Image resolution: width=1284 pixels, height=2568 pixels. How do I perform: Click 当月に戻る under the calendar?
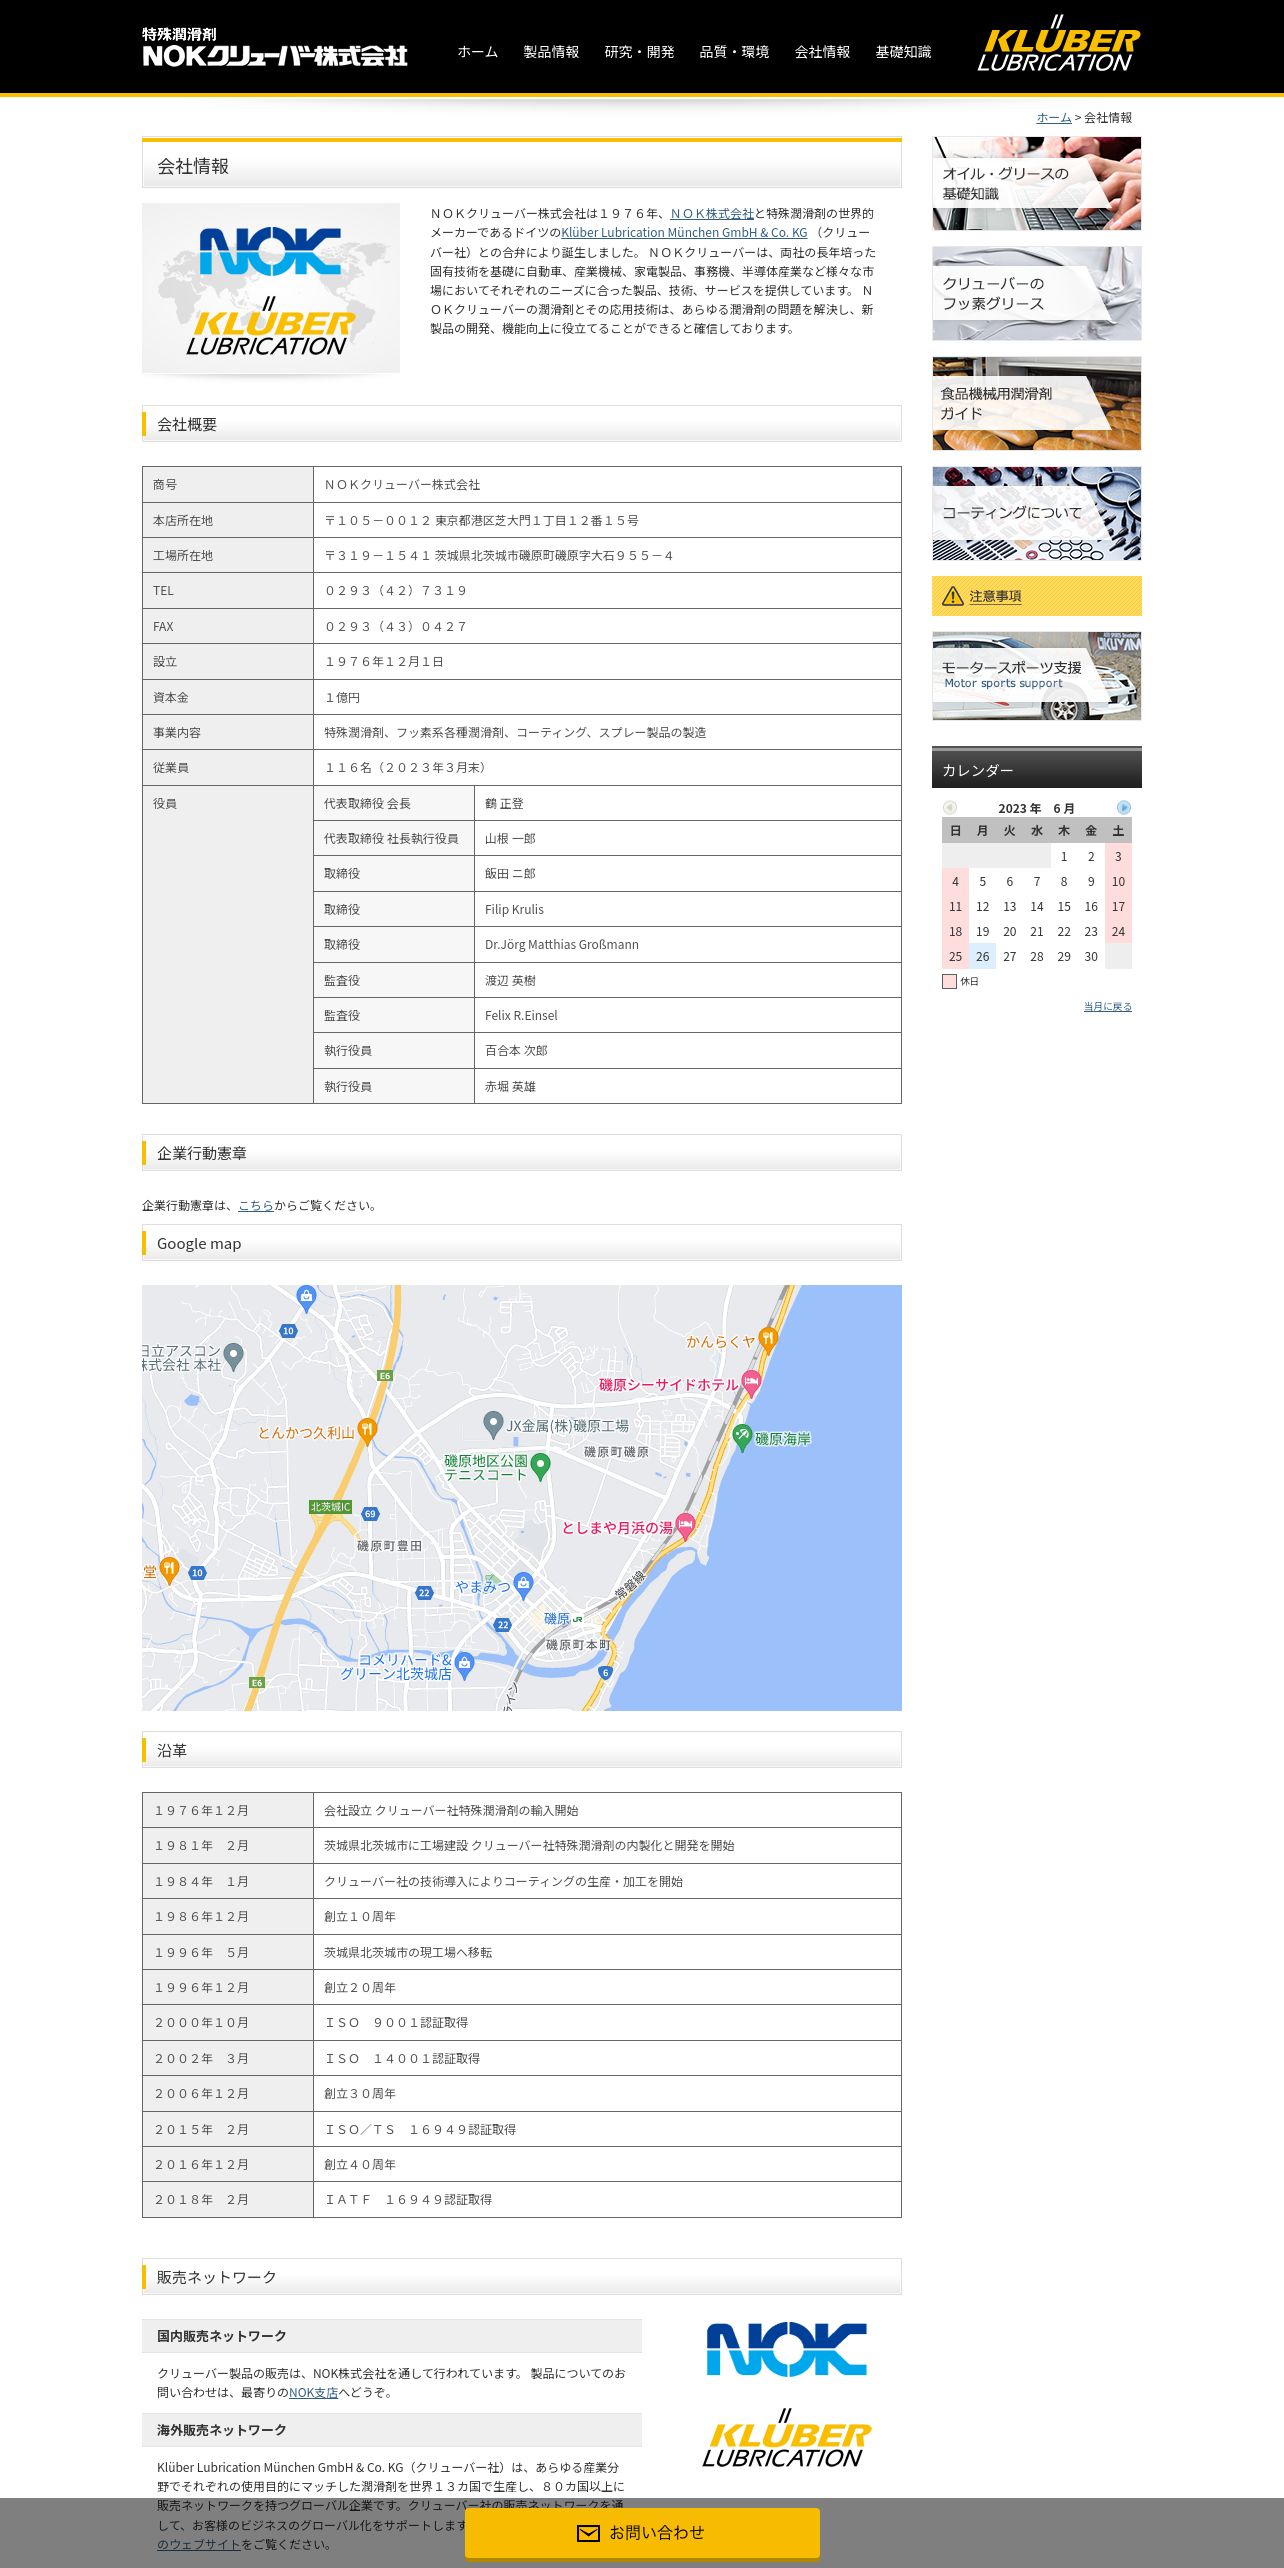point(1108,1007)
